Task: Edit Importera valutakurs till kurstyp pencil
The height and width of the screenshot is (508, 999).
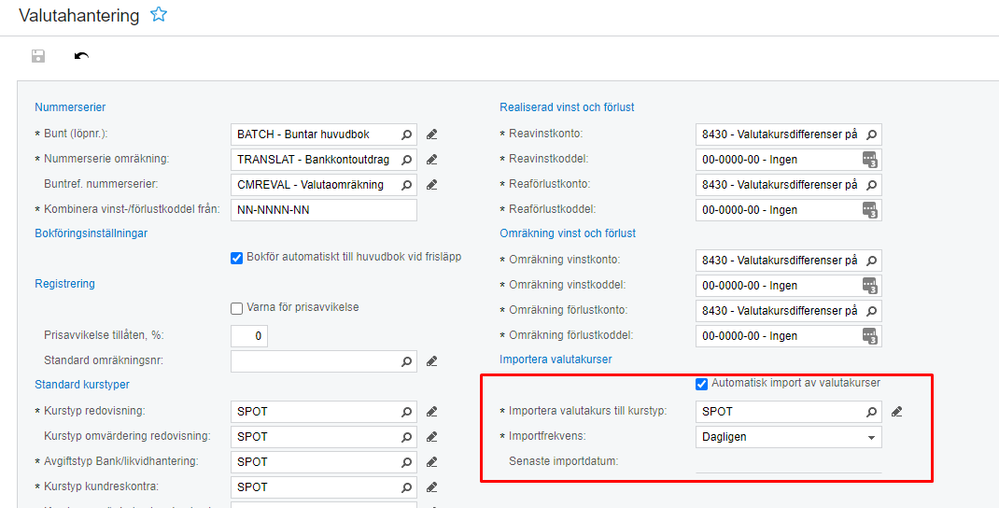Action: (x=897, y=411)
